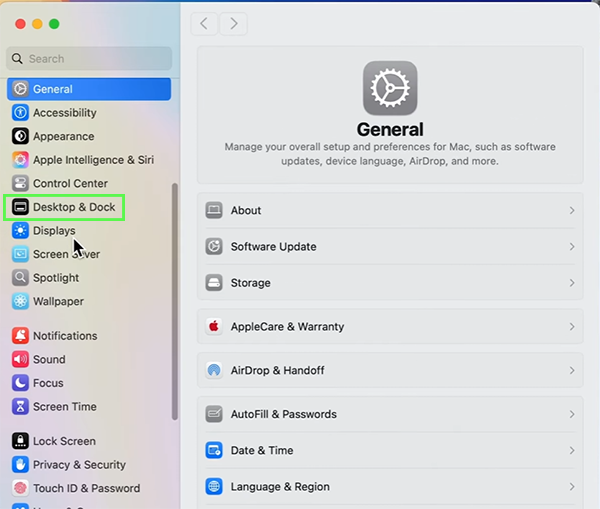Click the Appearance sidebar icon
Screen dimensions: 600x509
(20, 136)
